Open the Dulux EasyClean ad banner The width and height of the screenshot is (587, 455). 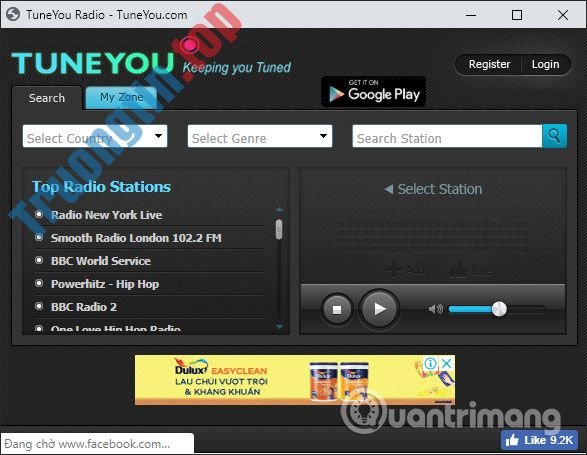tap(295, 380)
